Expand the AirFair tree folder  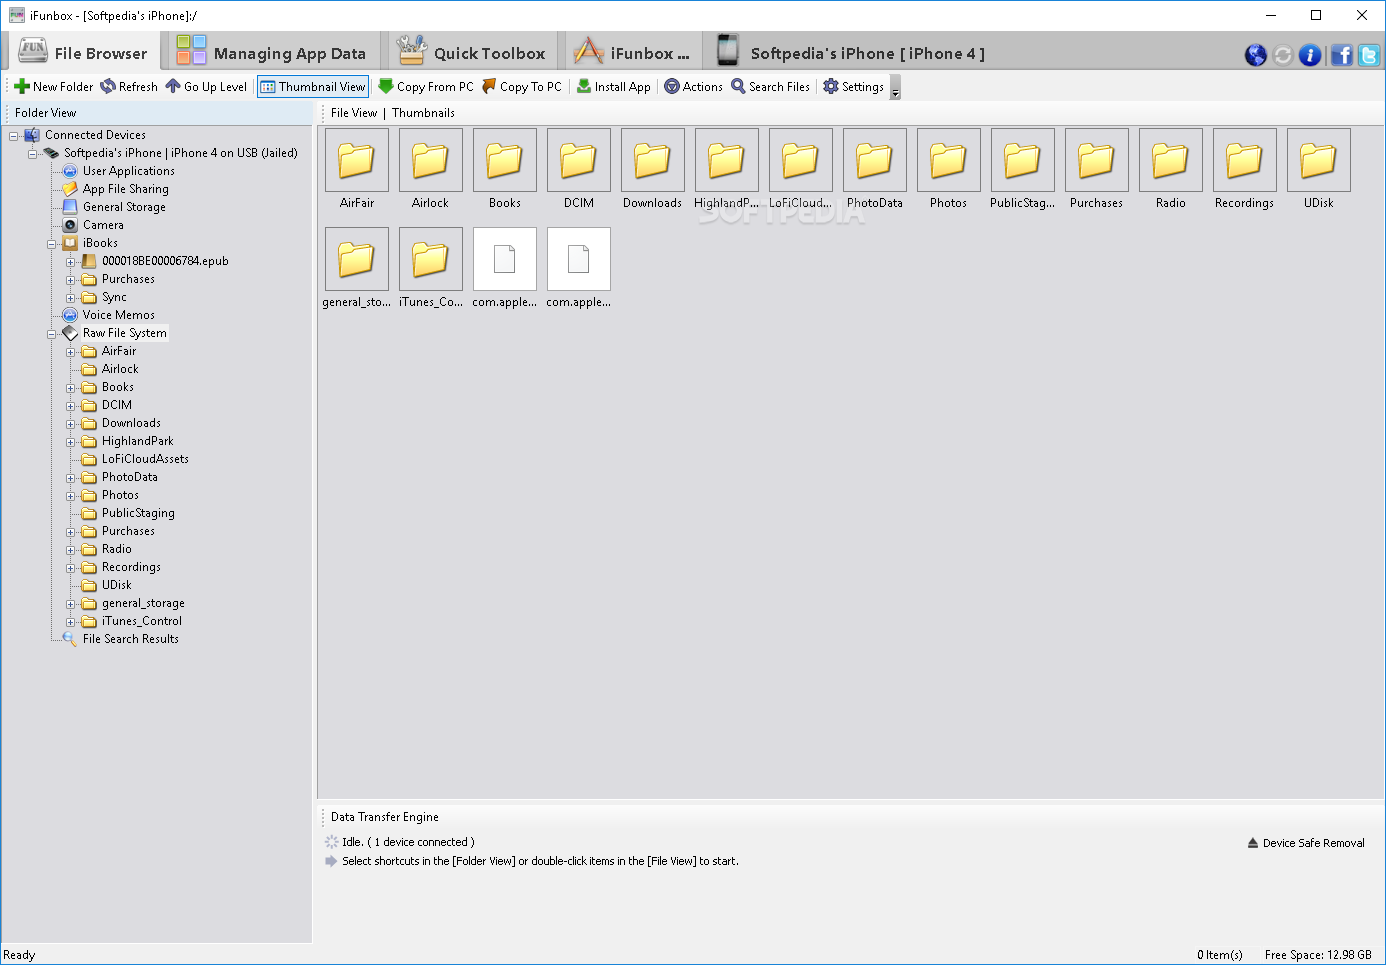tap(71, 352)
